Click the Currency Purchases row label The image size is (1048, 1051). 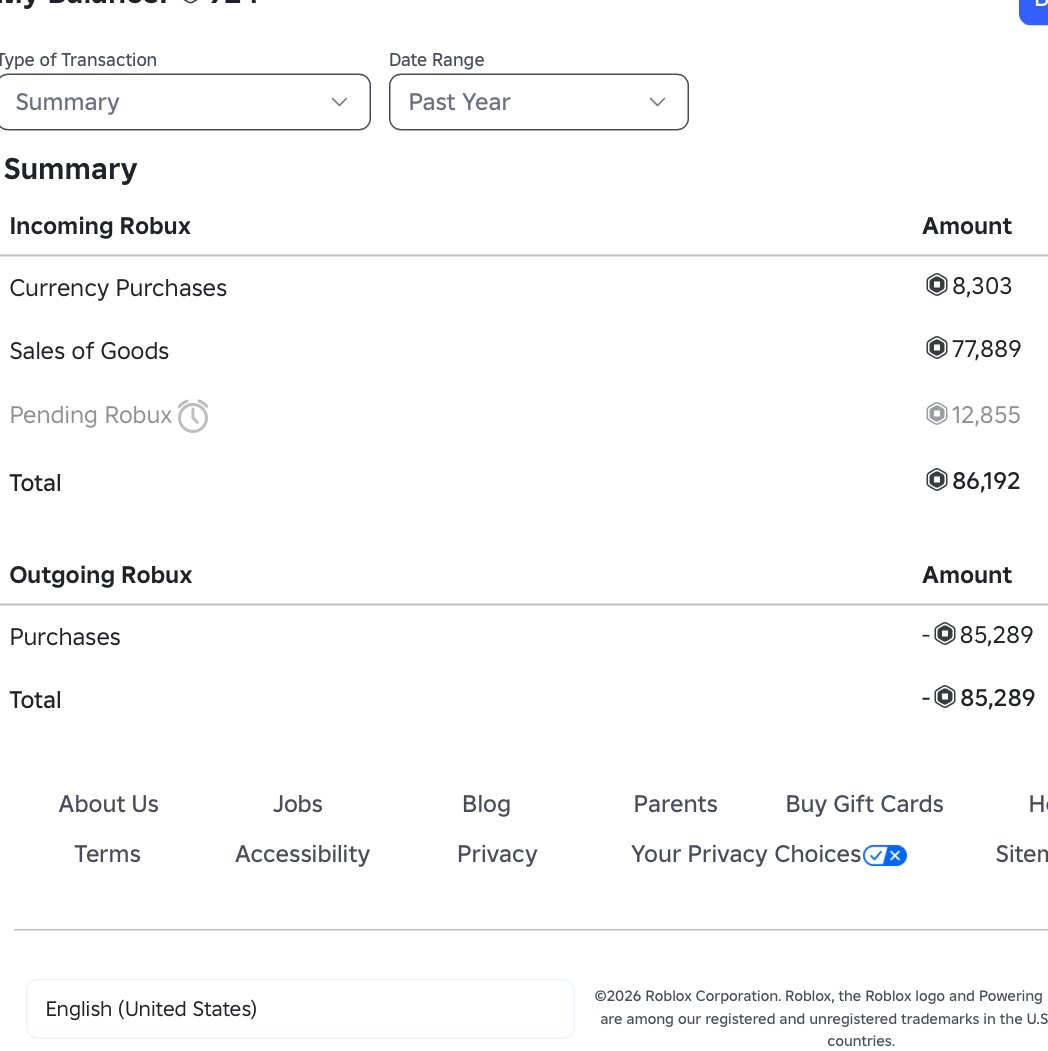118,288
